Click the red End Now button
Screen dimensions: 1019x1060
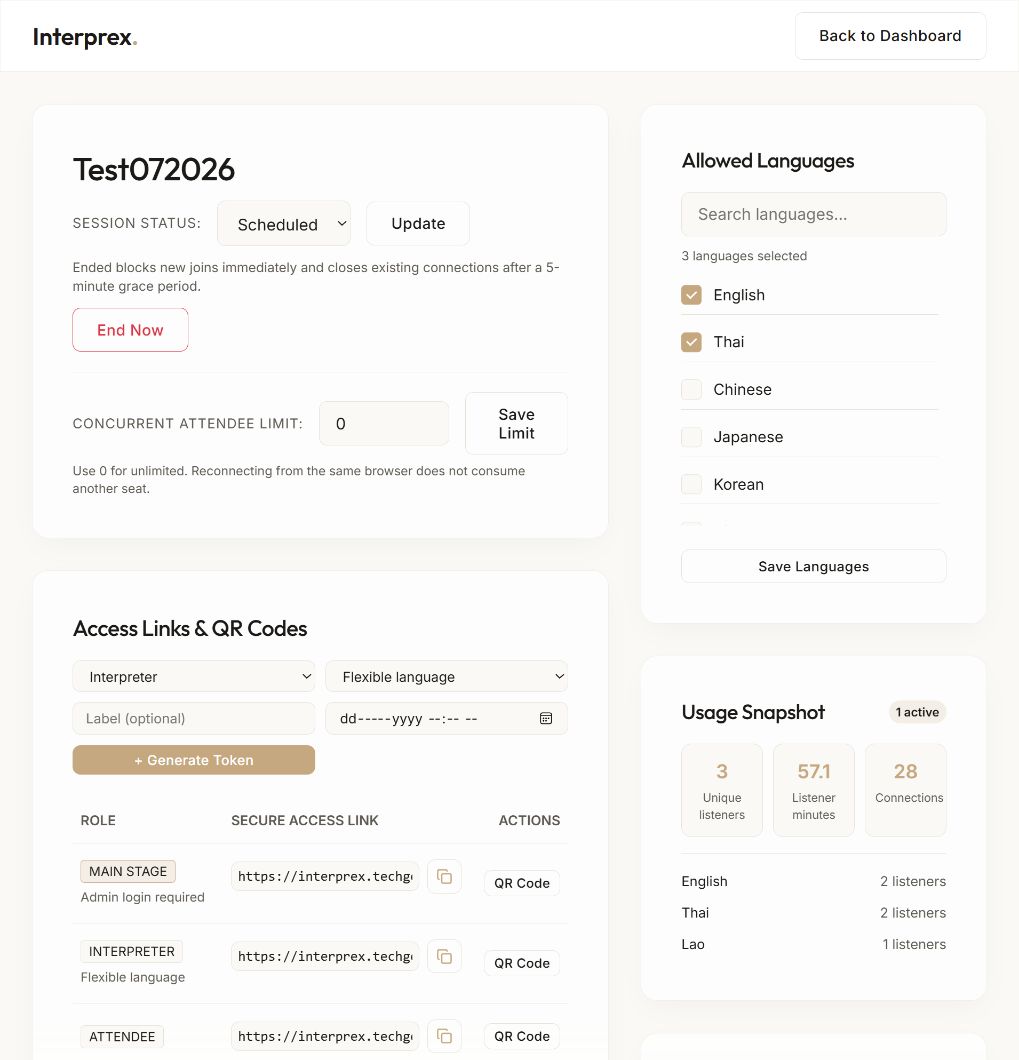click(131, 330)
